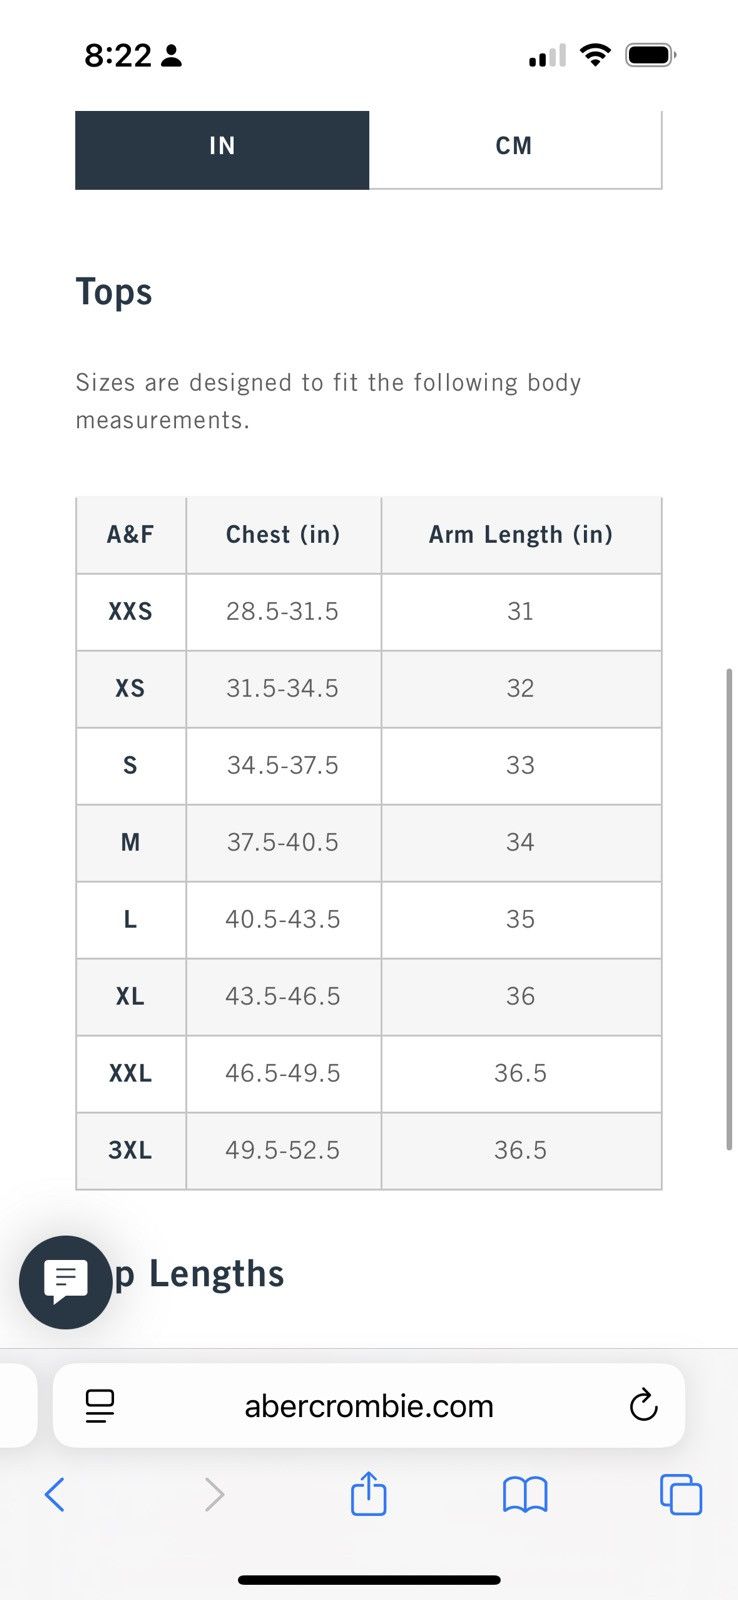Tap the XL size row label

(x=131, y=997)
